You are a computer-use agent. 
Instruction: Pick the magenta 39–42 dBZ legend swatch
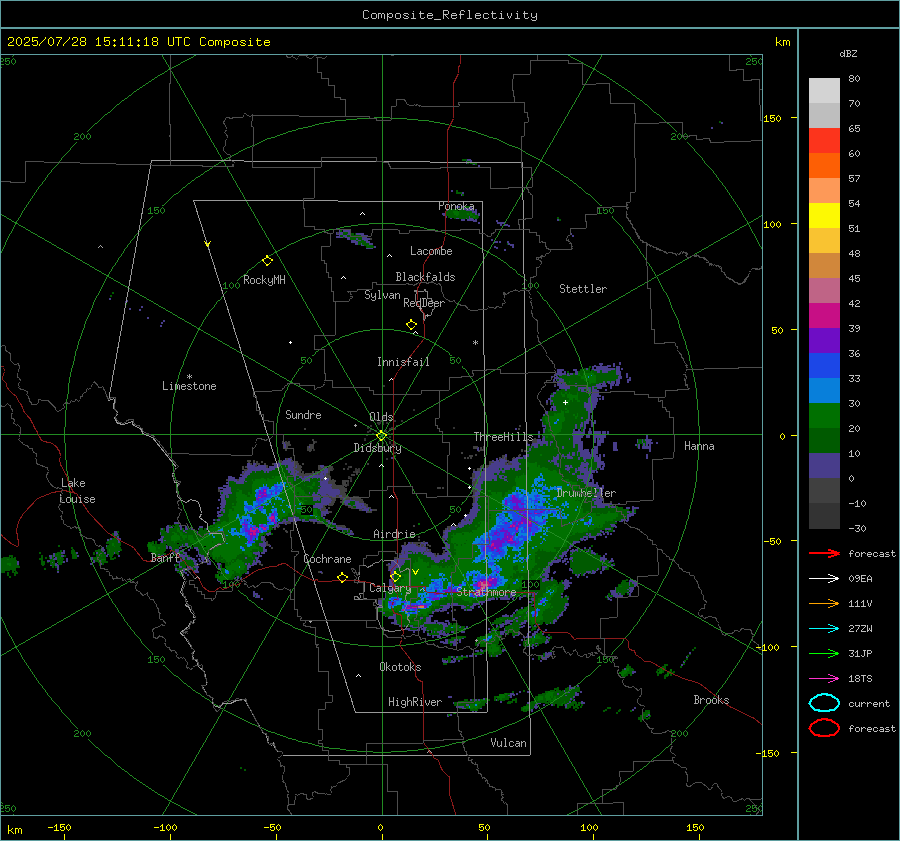click(824, 316)
